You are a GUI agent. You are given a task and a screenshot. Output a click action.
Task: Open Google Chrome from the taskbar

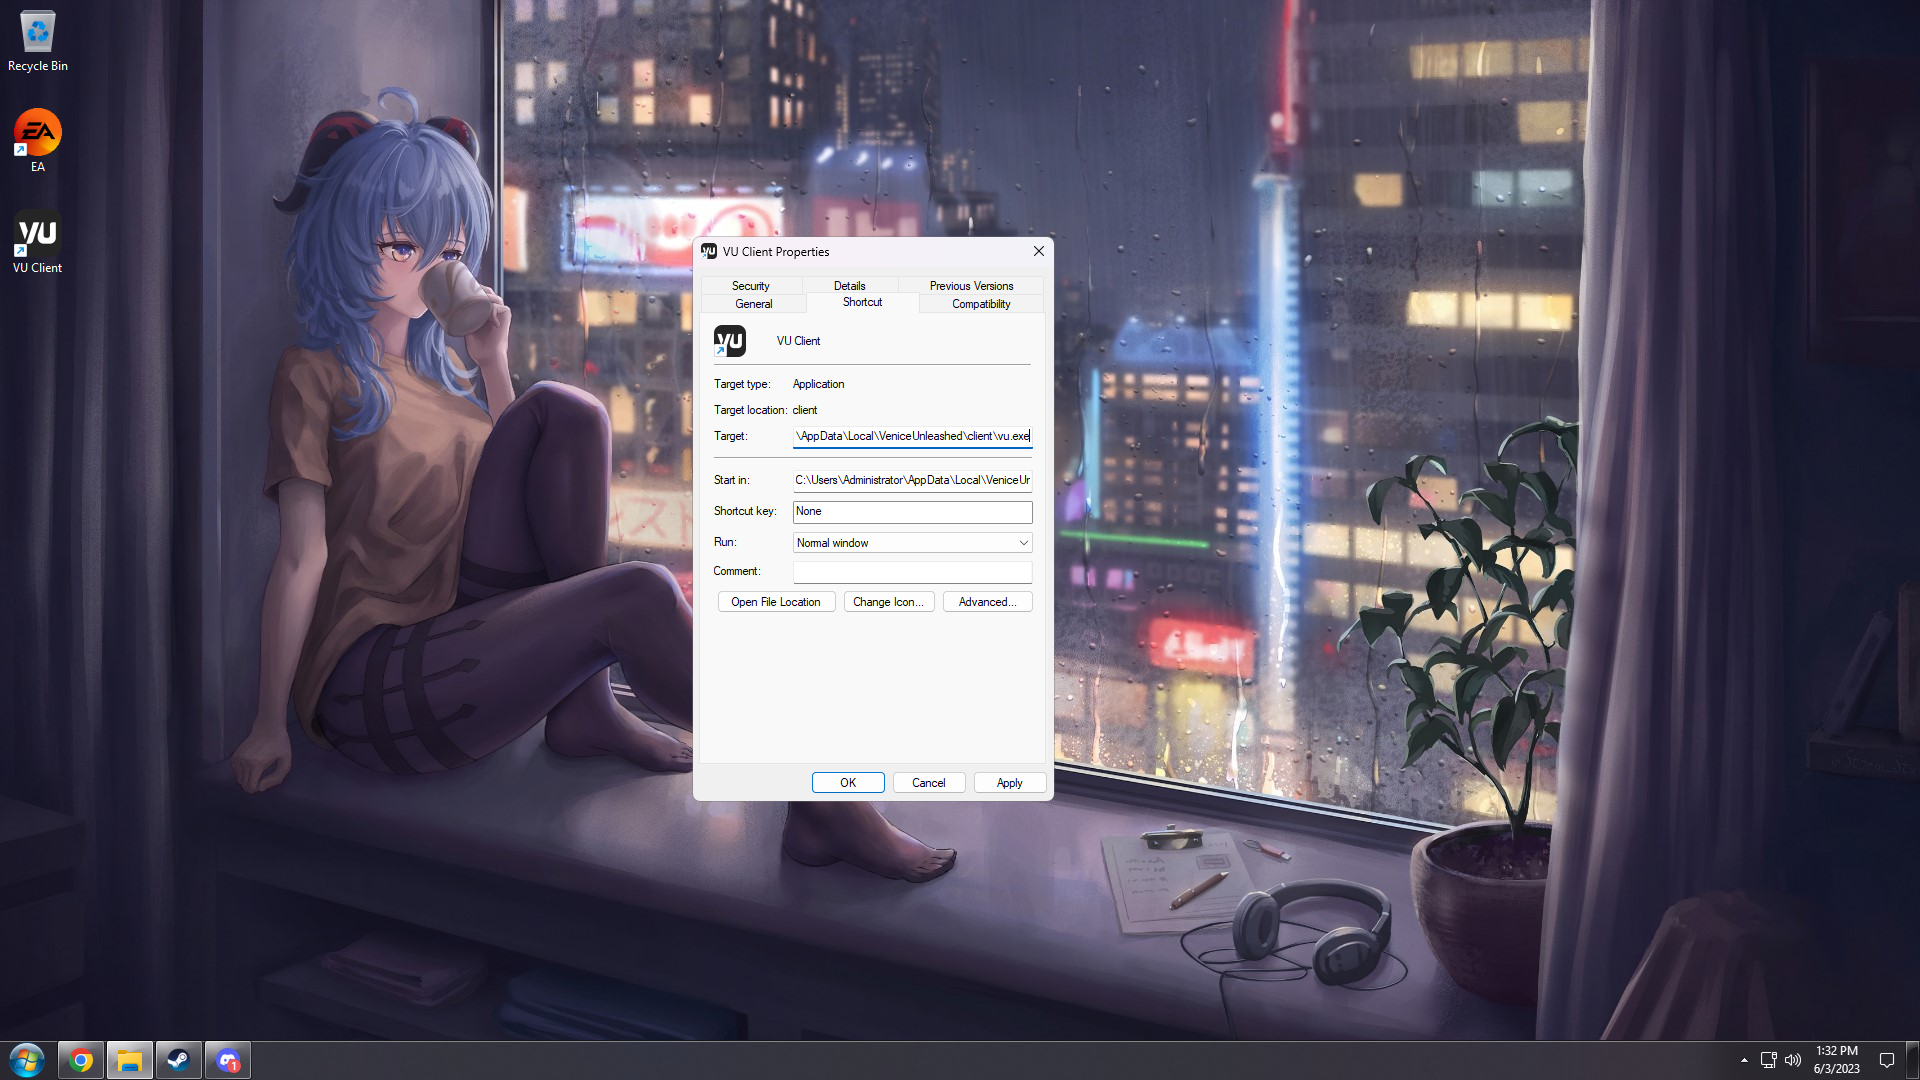(81, 1060)
